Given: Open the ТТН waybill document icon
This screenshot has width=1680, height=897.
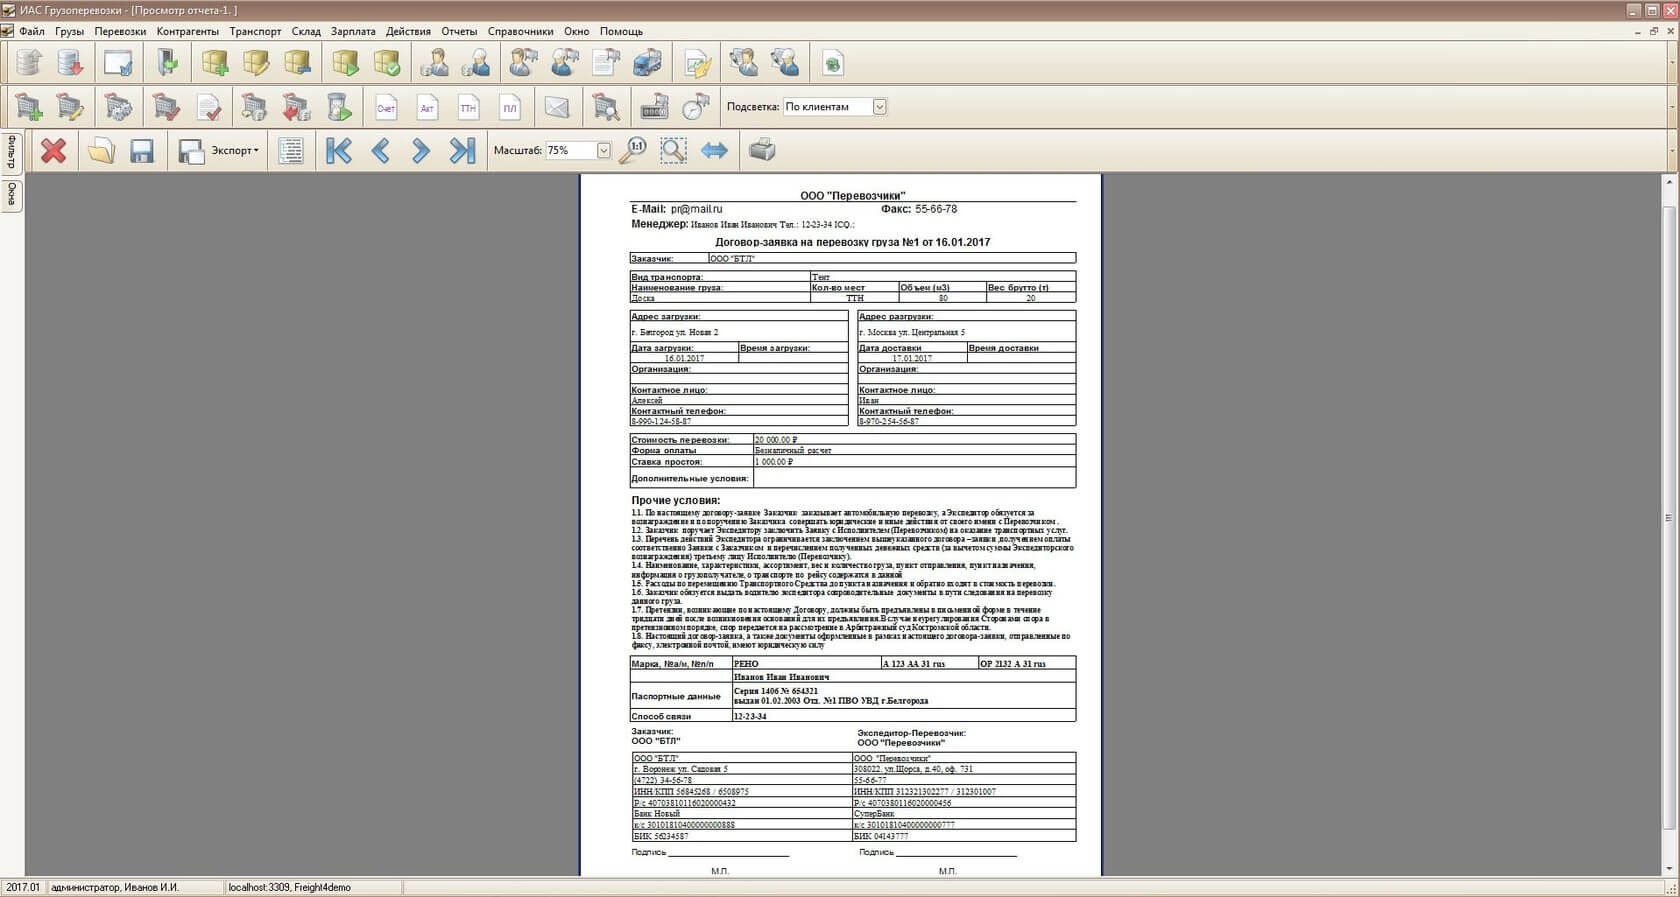Looking at the screenshot, I should click(x=468, y=106).
